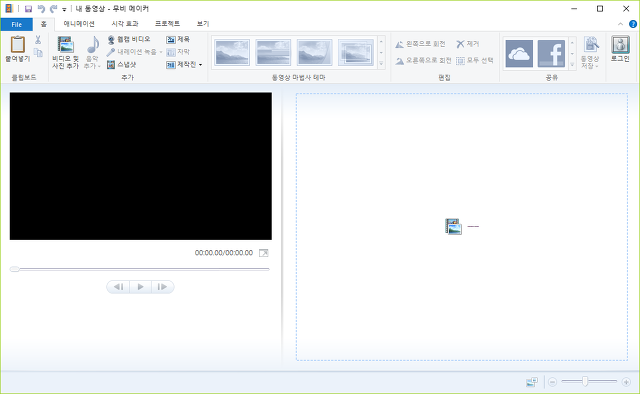Switch to View (보기) tab

tap(203, 24)
